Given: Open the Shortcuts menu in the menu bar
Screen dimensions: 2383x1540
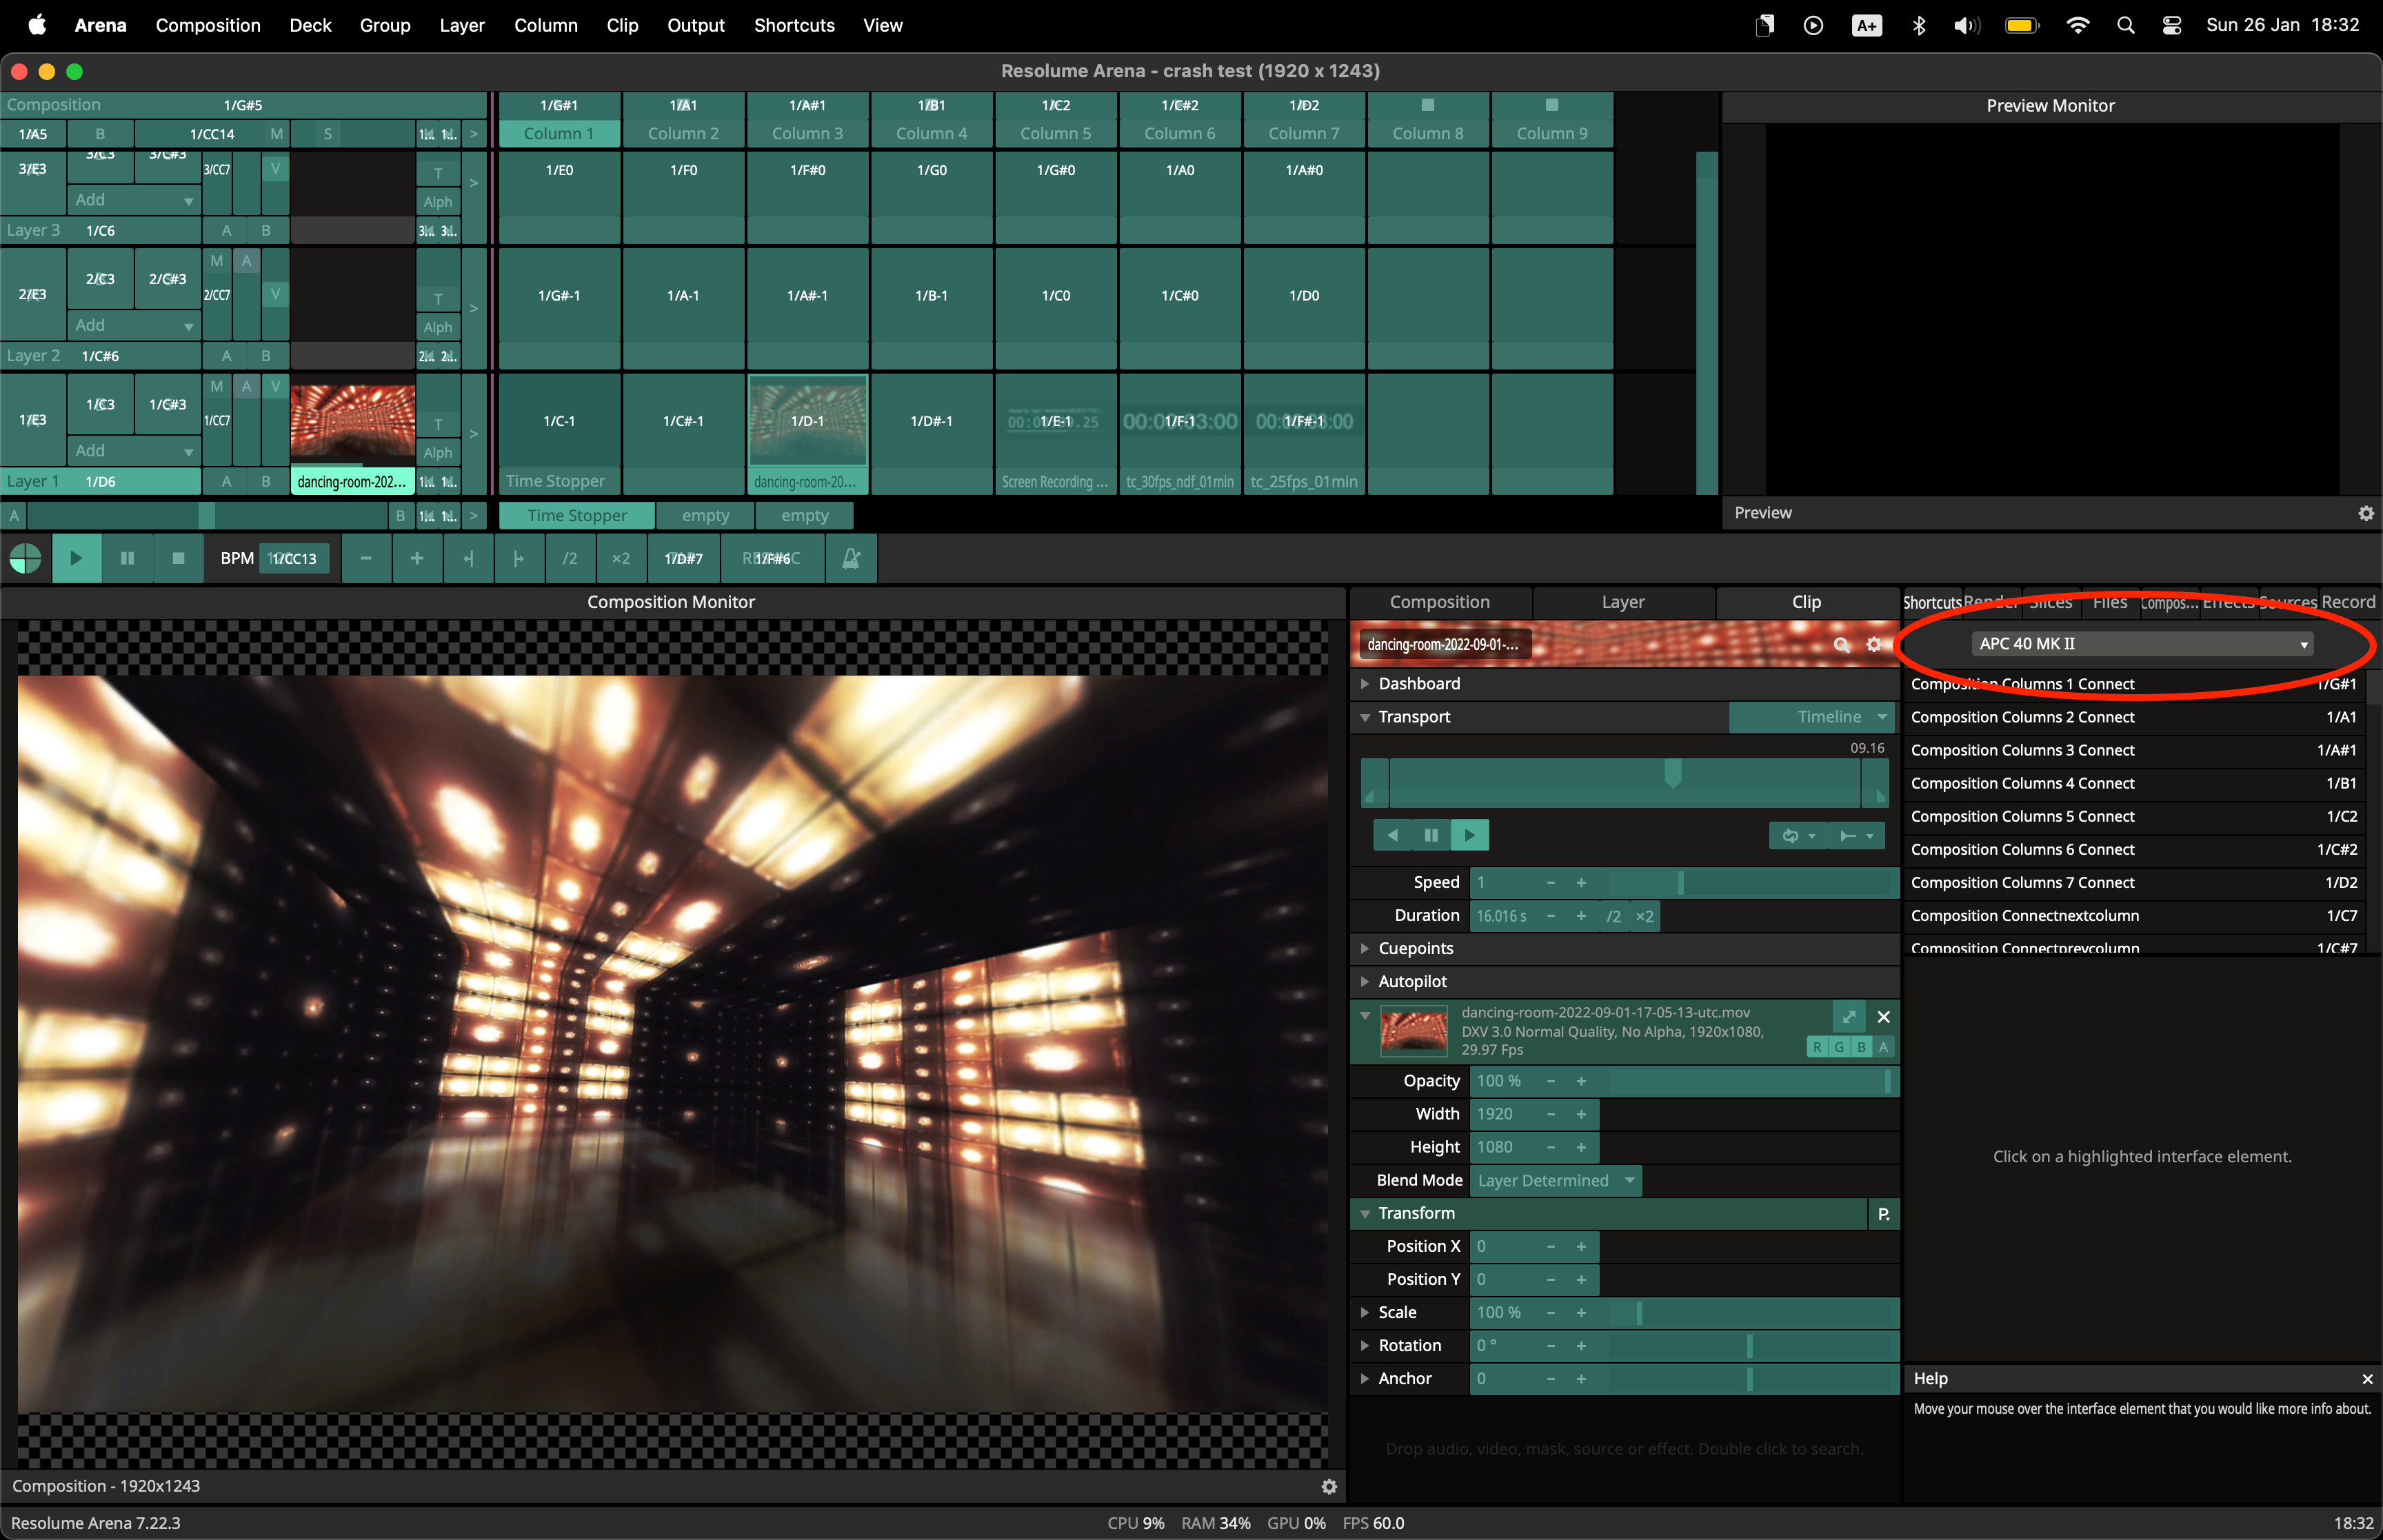Looking at the screenshot, I should pos(793,25).
